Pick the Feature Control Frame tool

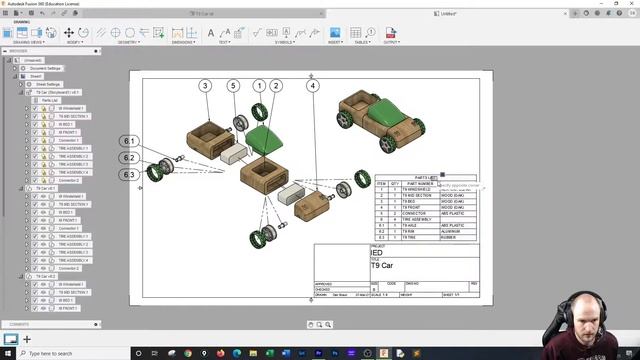[x=272, y=33]
